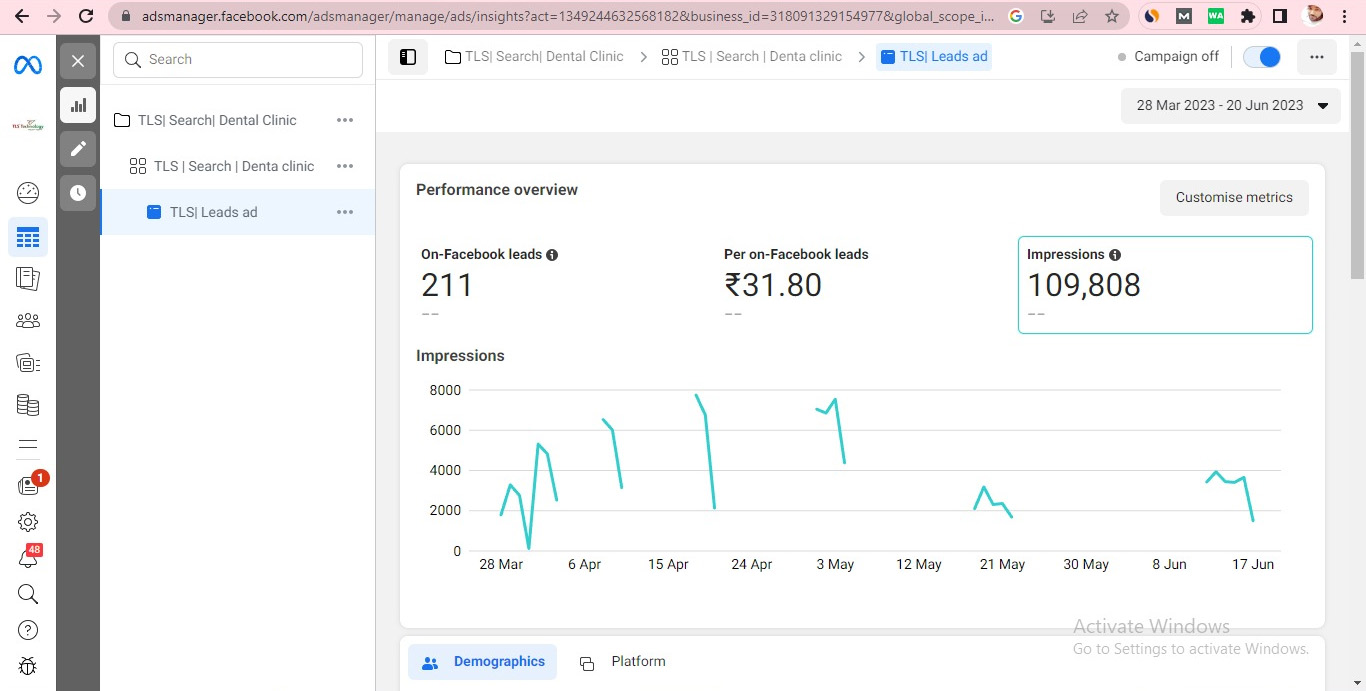
Task: Switch to the Platform tab
Action: (x=623, y=662)
